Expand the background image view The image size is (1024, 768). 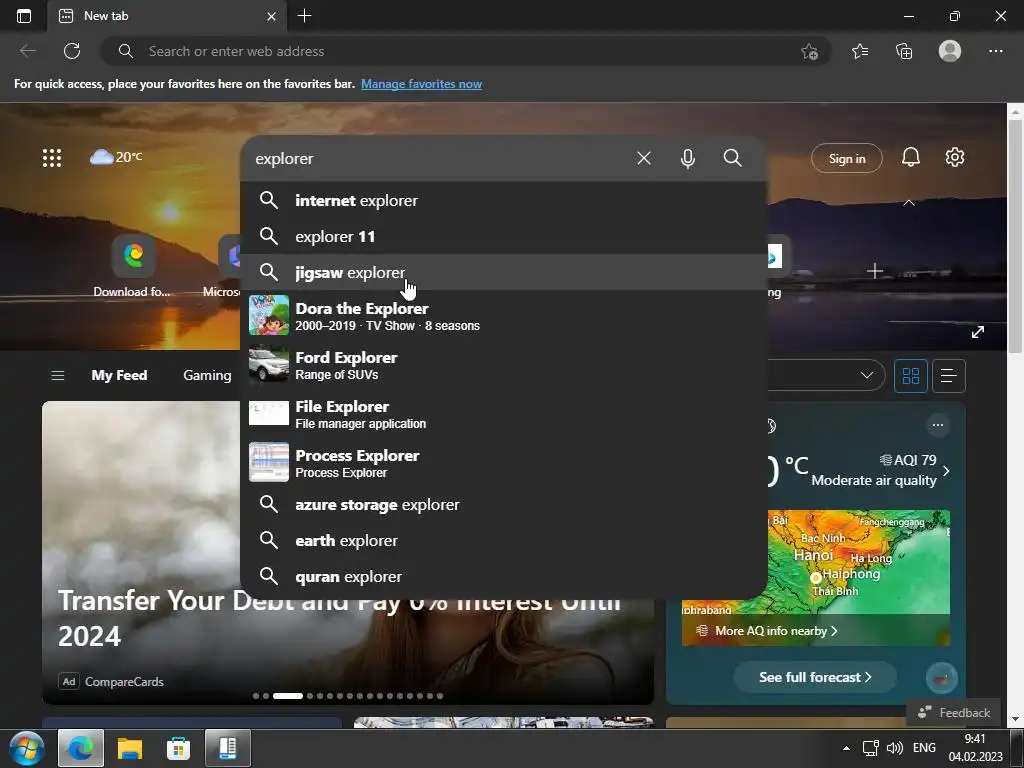point(978,332)
